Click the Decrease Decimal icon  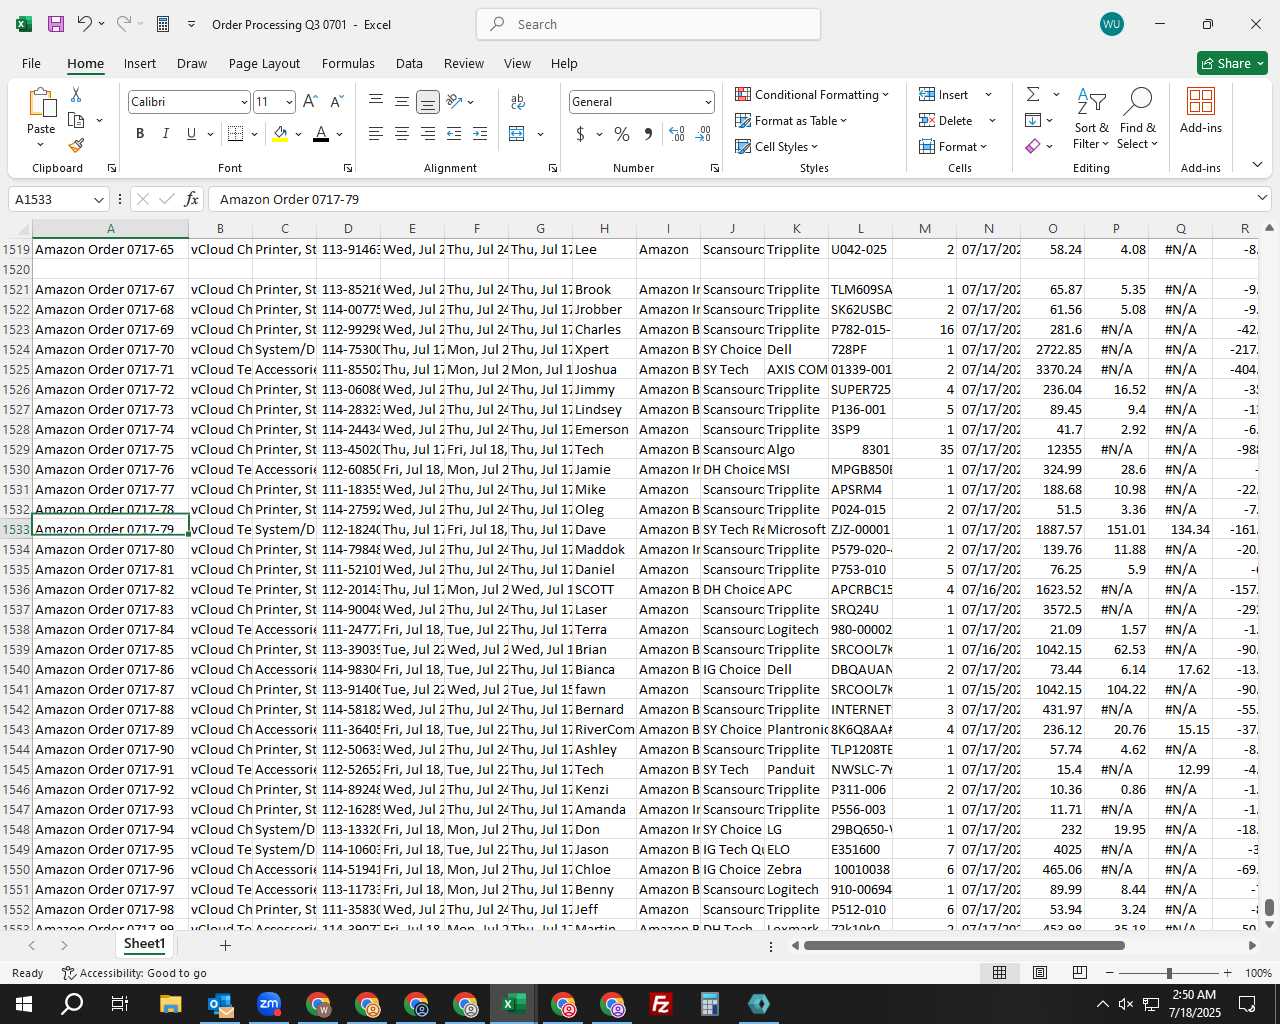click(x=703, y=134)
